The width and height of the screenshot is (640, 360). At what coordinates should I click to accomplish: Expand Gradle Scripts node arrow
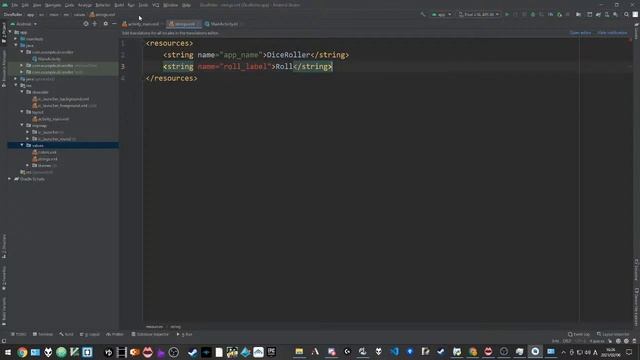pyautogui.click(x=10, y=179)
